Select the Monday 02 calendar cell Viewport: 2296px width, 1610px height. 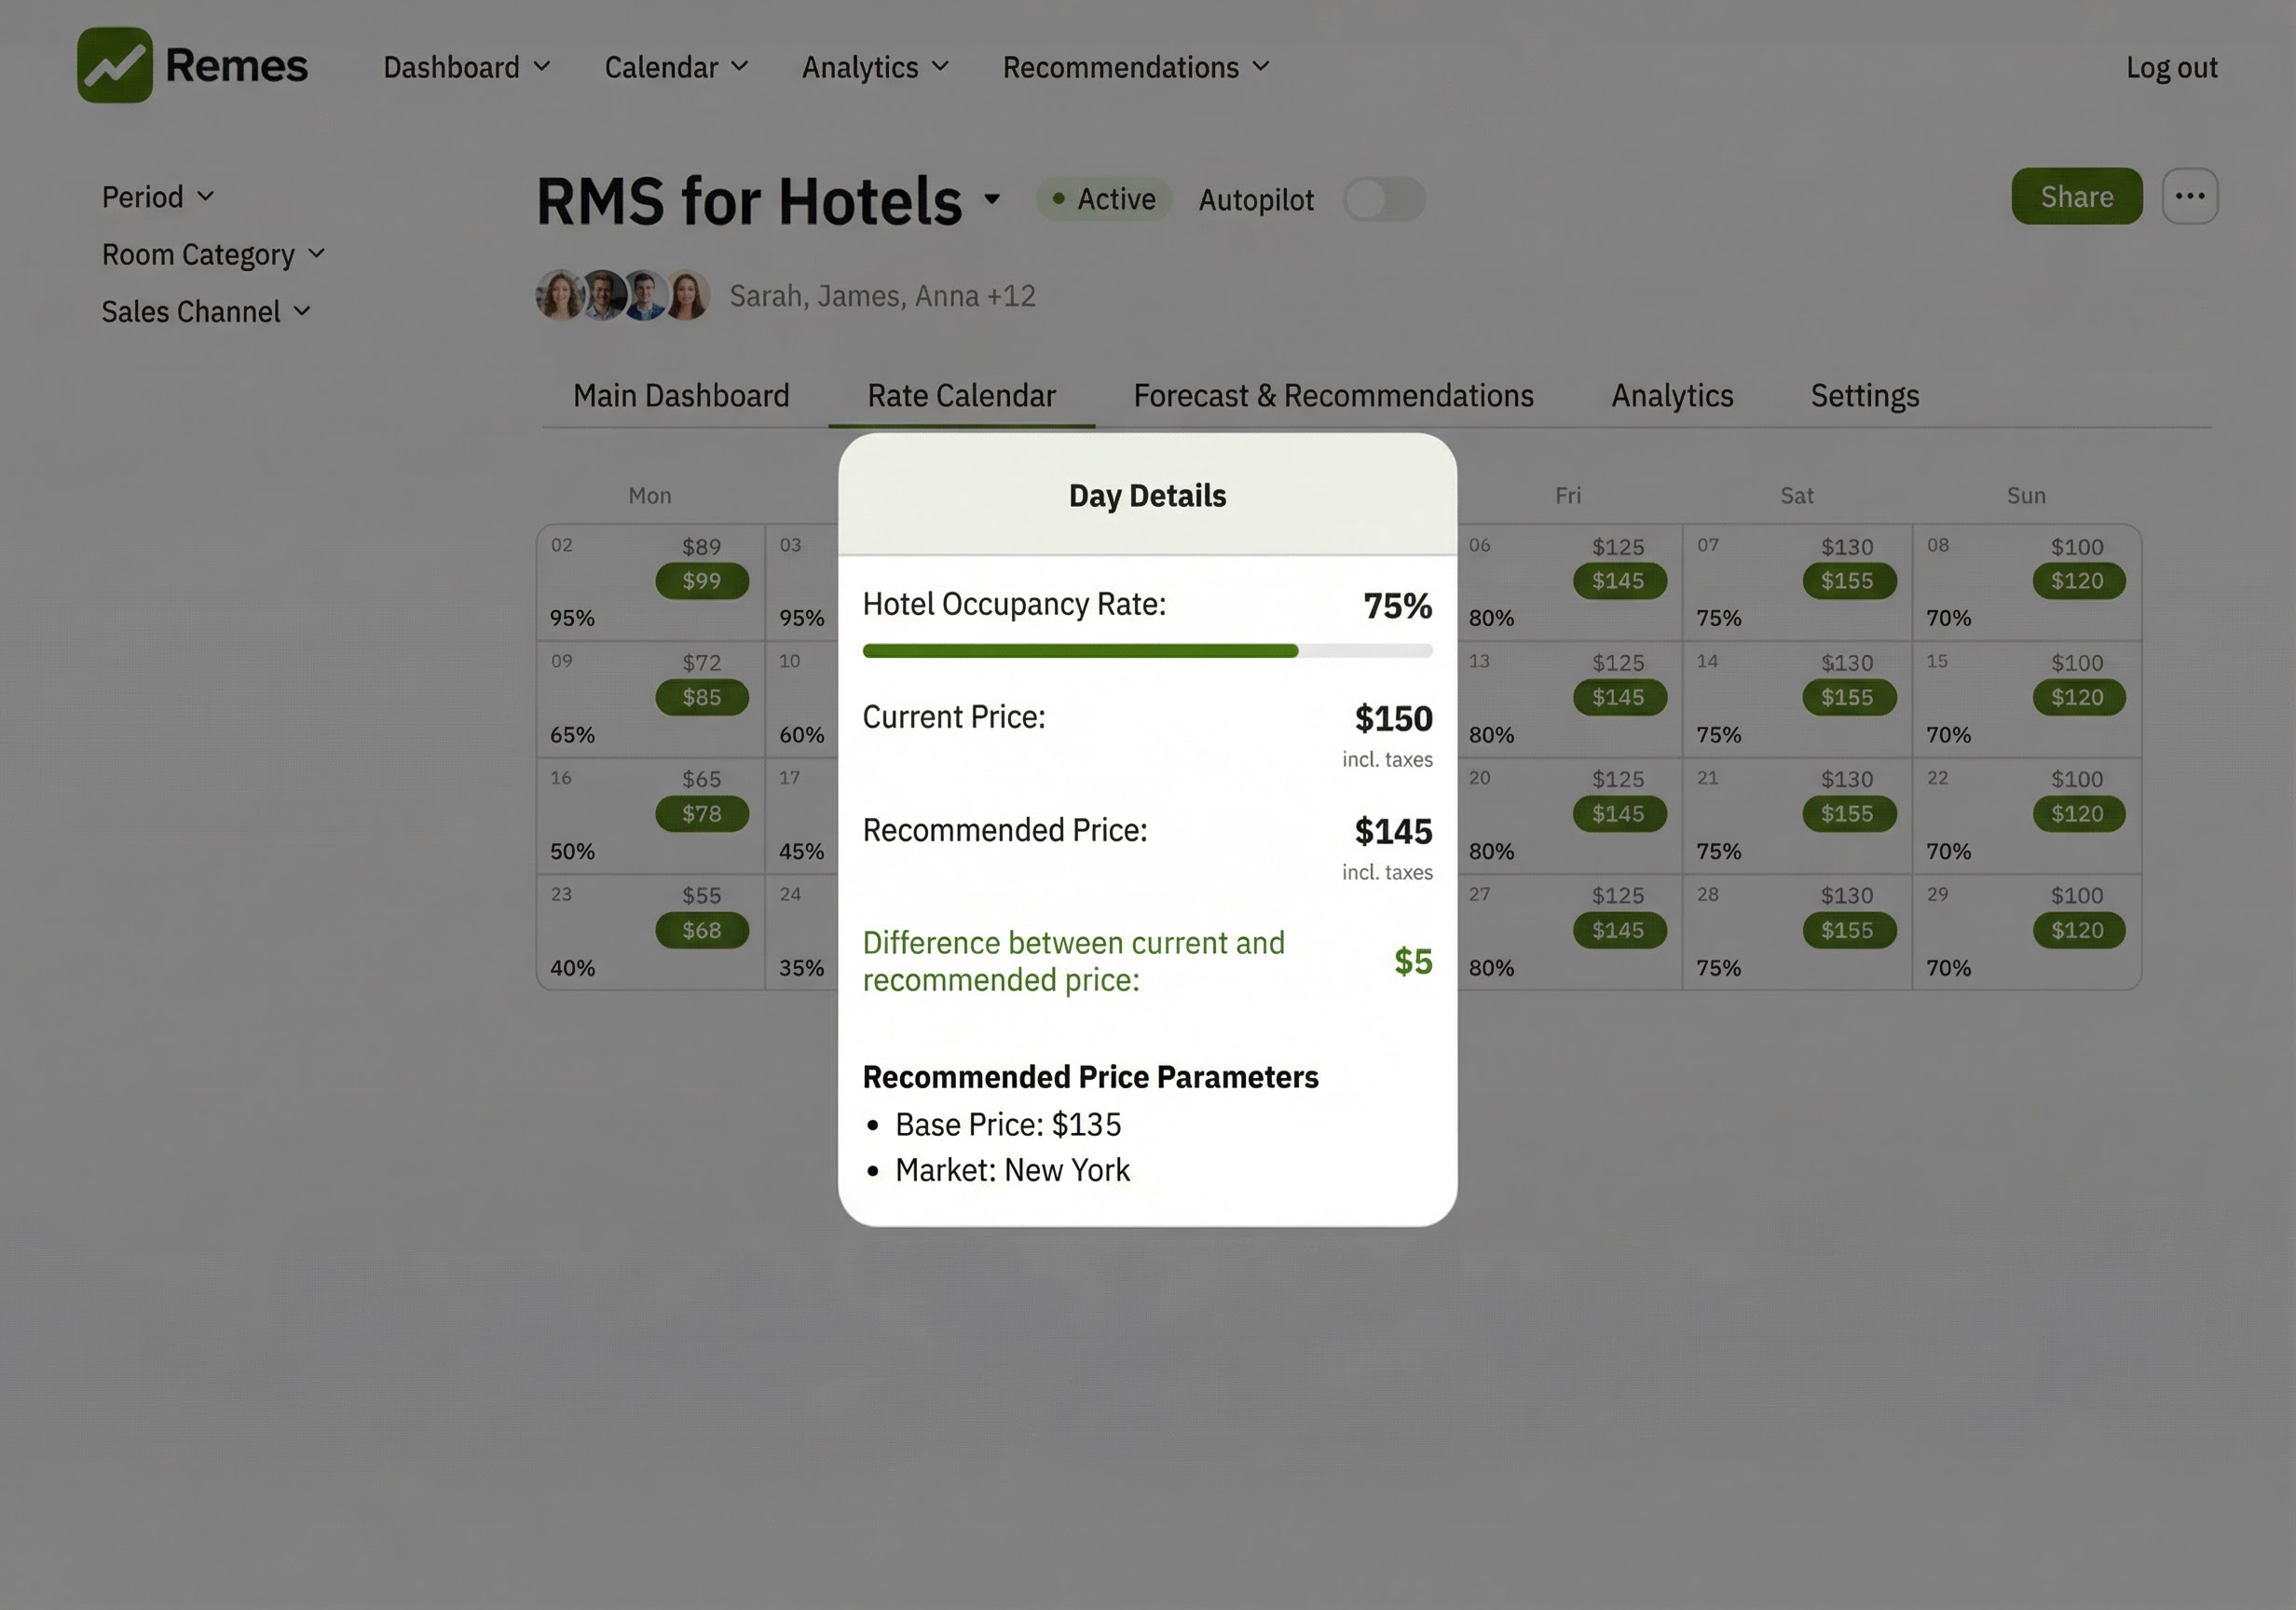651,583
